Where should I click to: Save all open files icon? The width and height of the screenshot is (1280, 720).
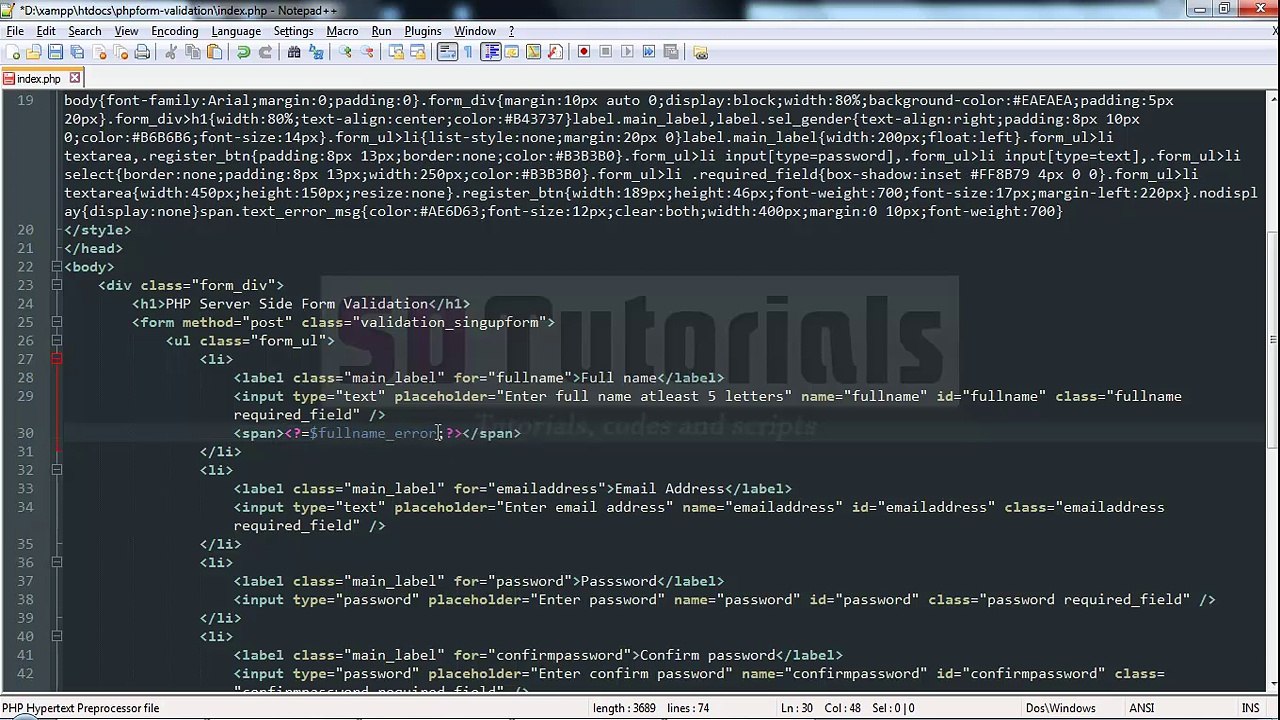pyautogui.click(x=77, y=52)
